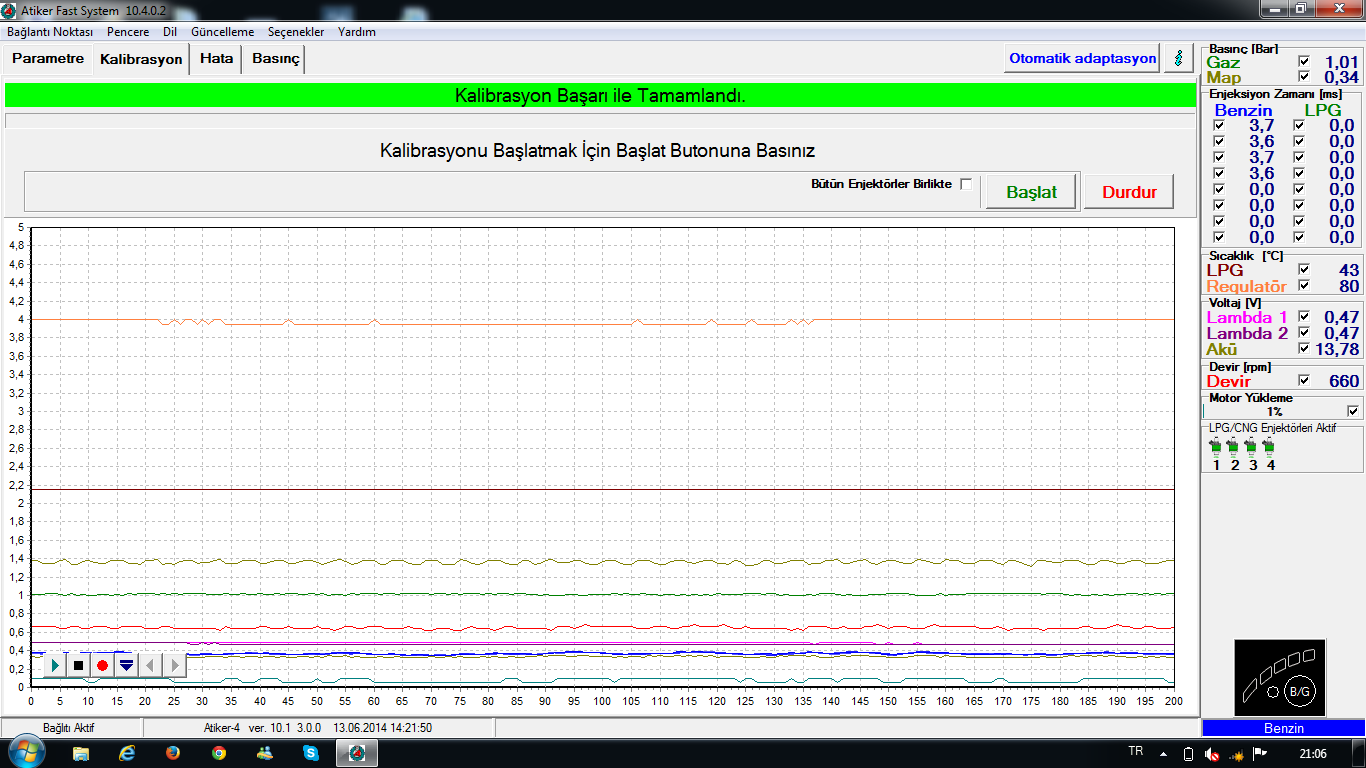This screenshot has width=1366, height=768.
Task: Click the Akü voltage value 13,78
Action: click(x=1337, y=349)
